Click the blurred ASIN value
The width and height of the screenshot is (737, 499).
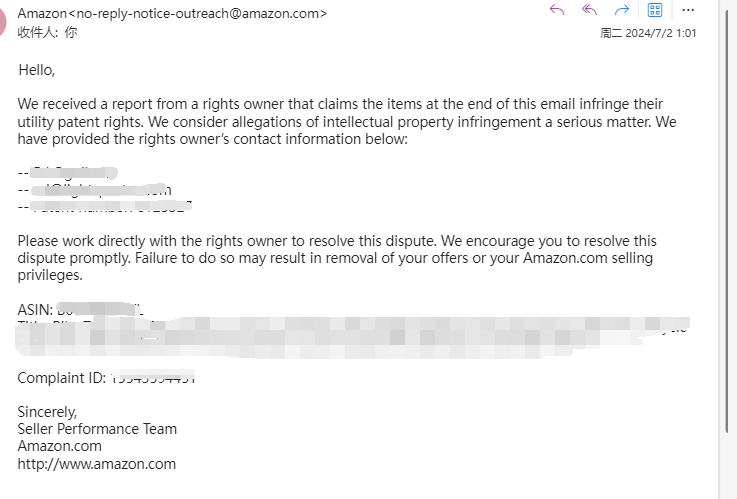100,310
